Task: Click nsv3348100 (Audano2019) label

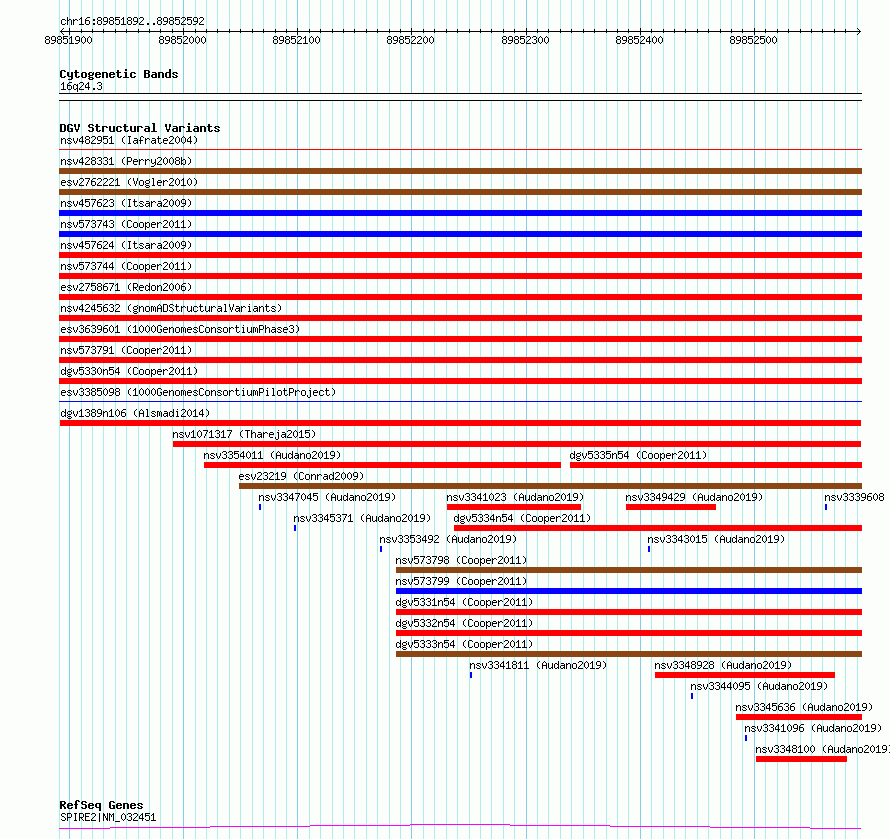Action: (x=822, y=749)
